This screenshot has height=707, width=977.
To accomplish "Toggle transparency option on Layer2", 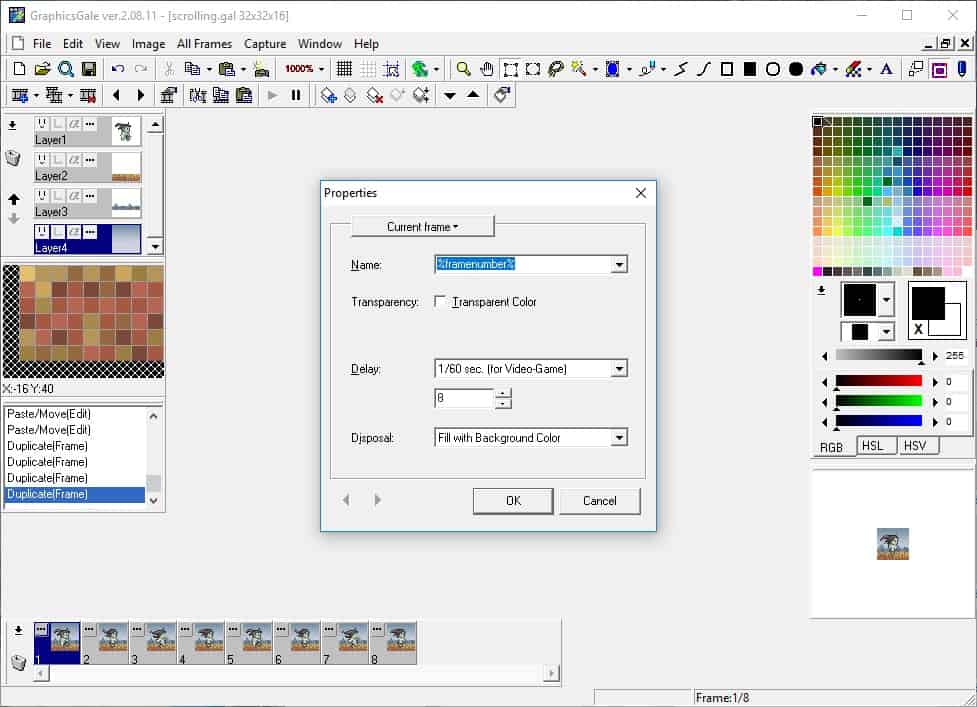I will click(58, 160).
